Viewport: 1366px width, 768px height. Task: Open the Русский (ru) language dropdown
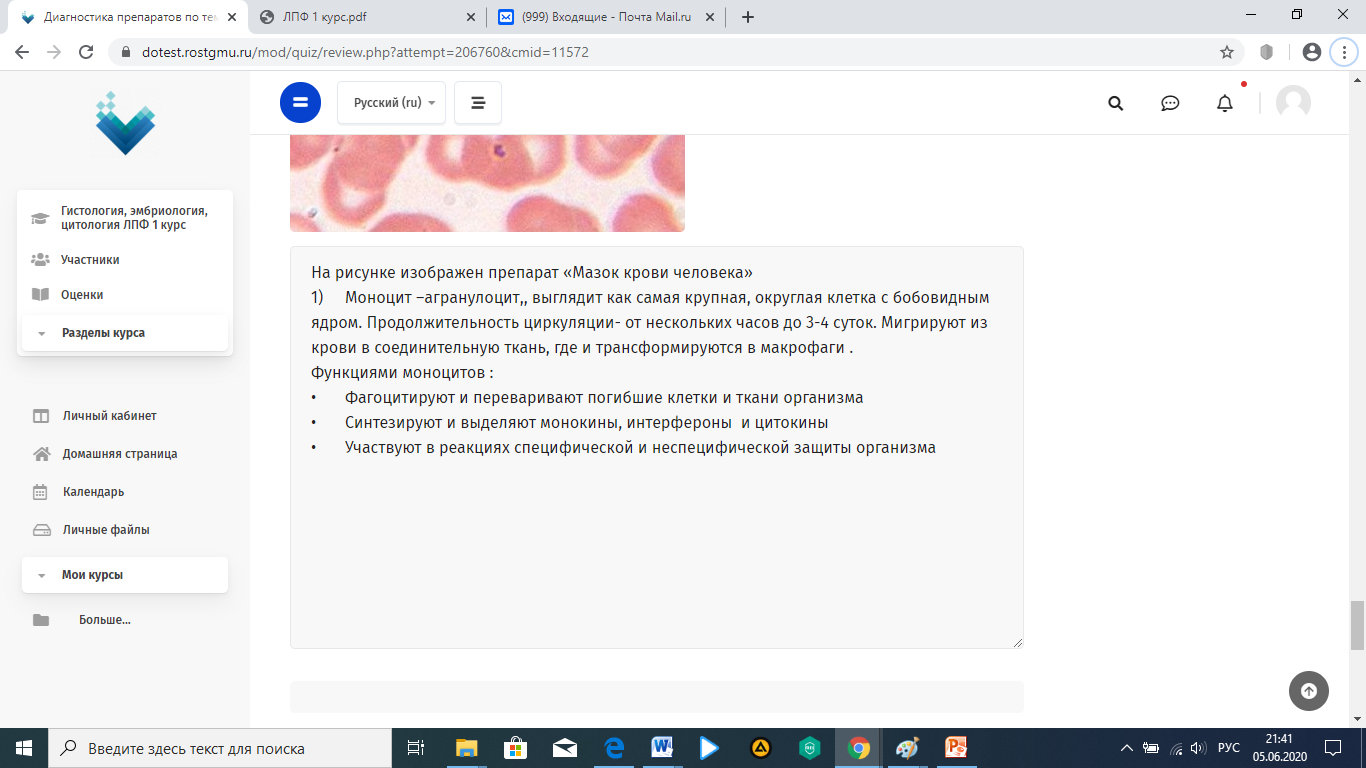tap(392, 103)
